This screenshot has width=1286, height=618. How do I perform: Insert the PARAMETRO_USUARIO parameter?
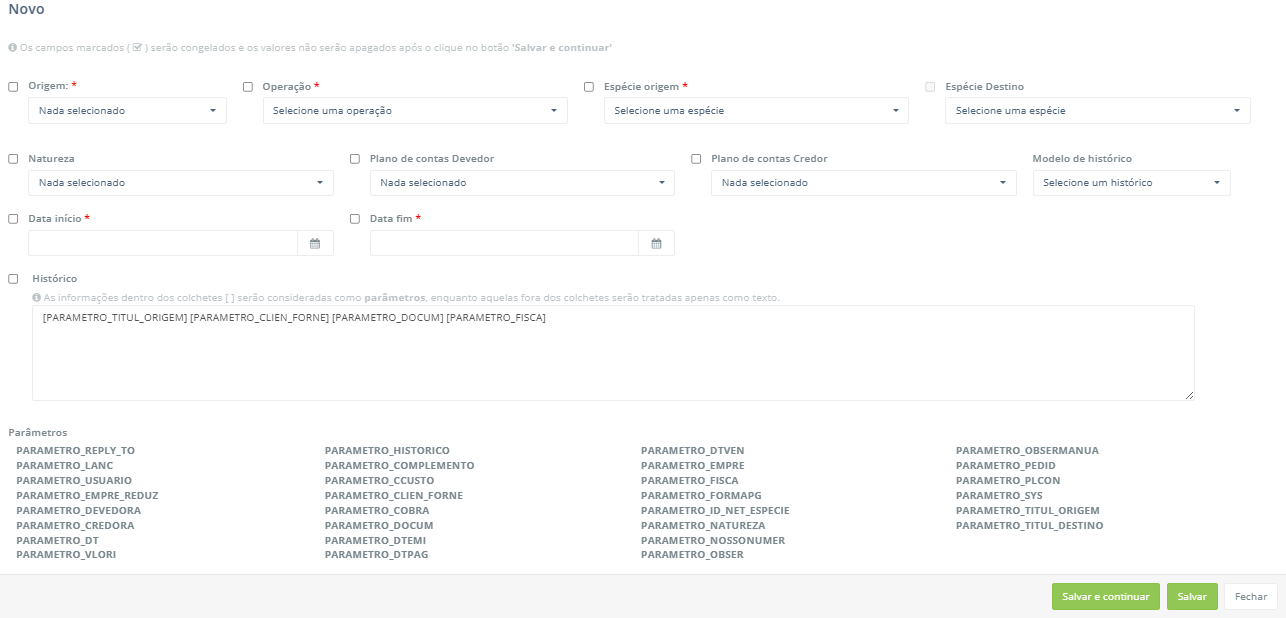point(60,481)
